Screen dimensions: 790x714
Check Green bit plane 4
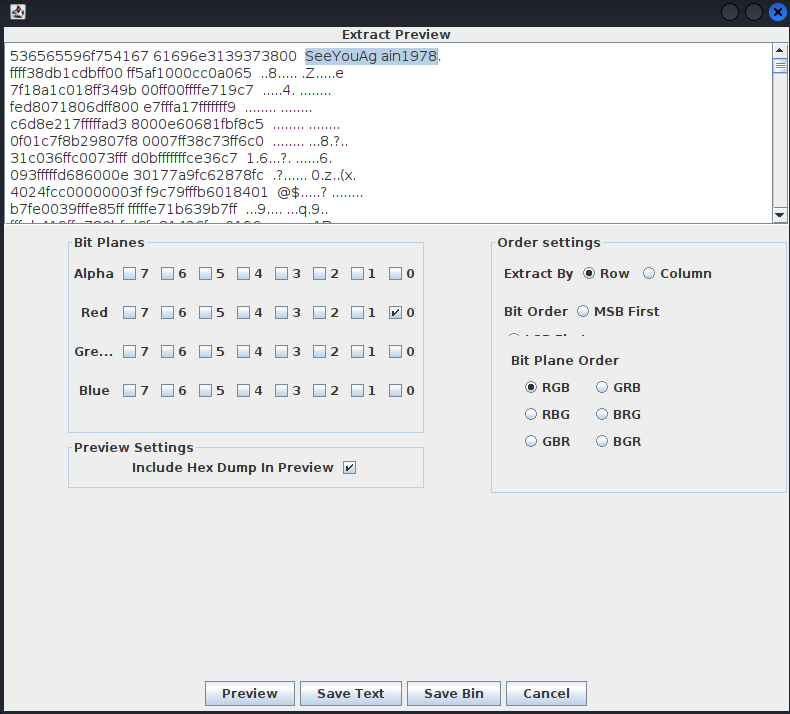pyautogui.click(x=243, y=351)
